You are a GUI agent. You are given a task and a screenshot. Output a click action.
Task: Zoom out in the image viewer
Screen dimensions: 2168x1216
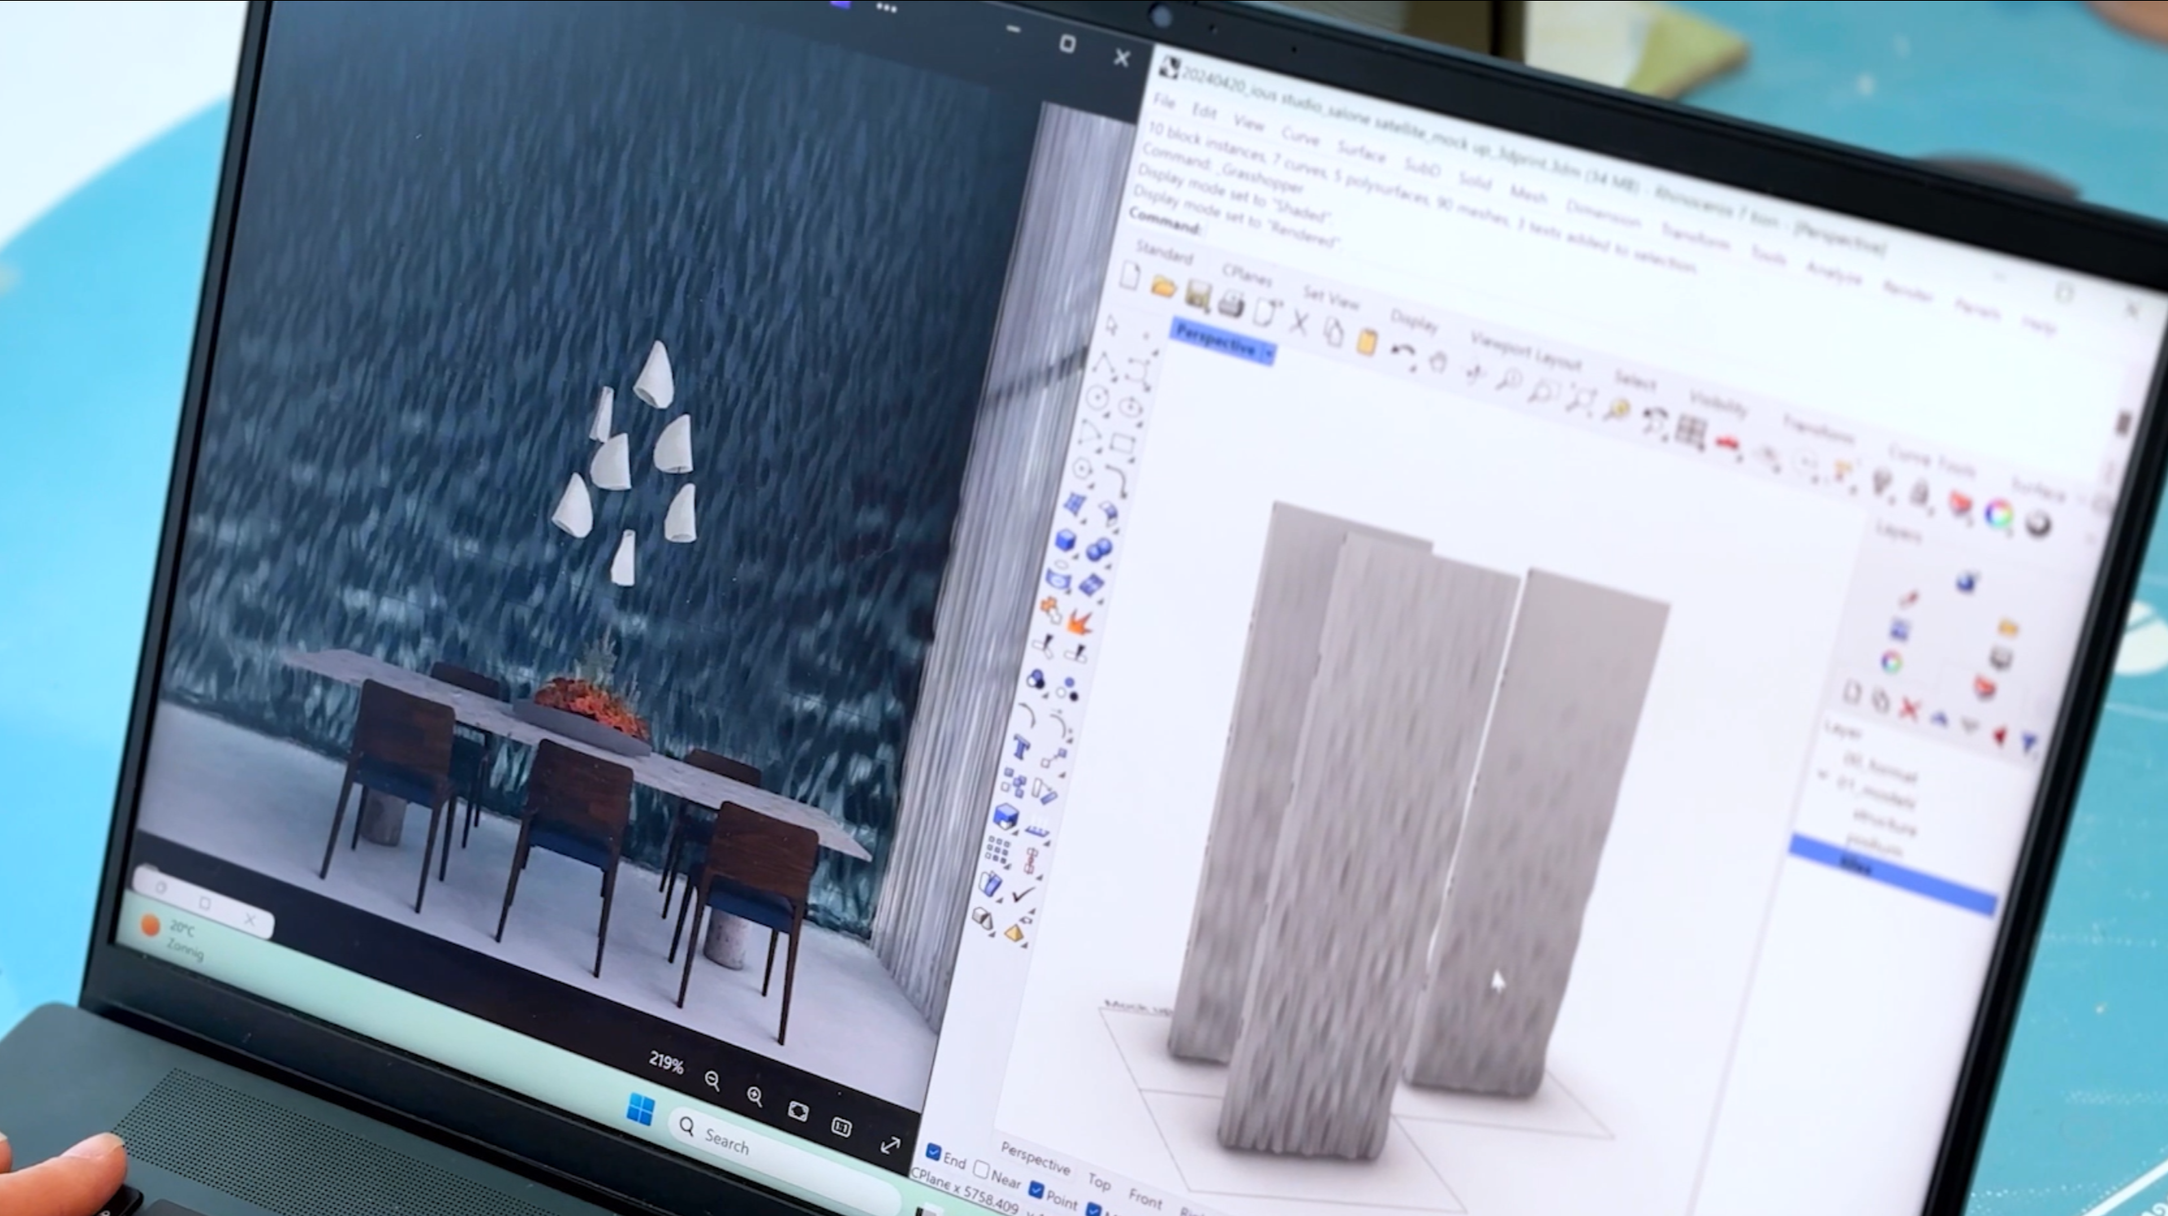tap(712, 1080)
